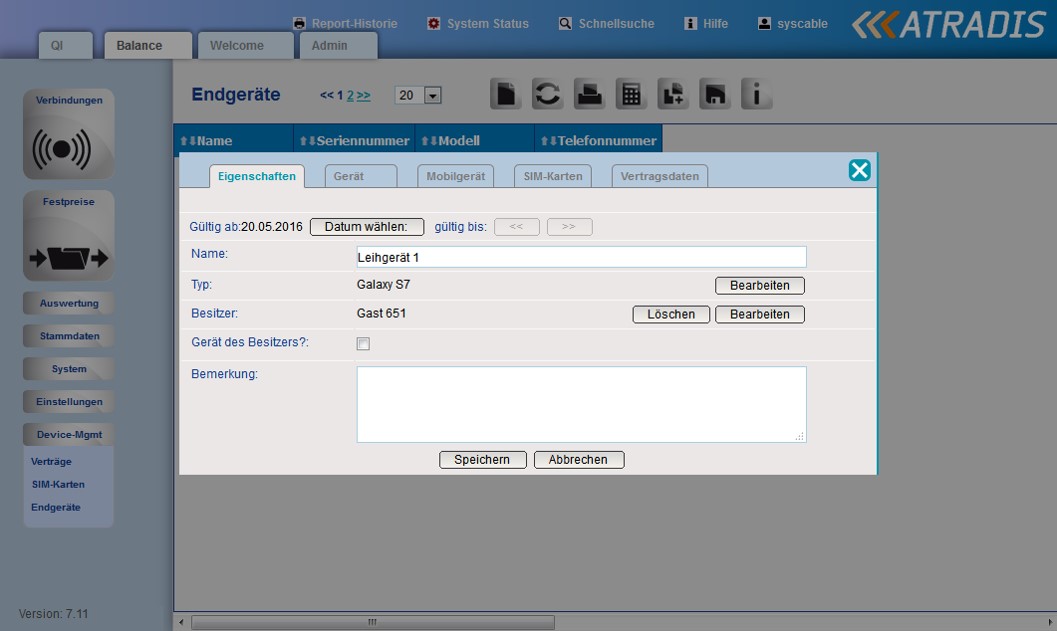Switch to the SIM-Karten tab
This screenshot has width=1057, height=631.
[x=553, y=176]
